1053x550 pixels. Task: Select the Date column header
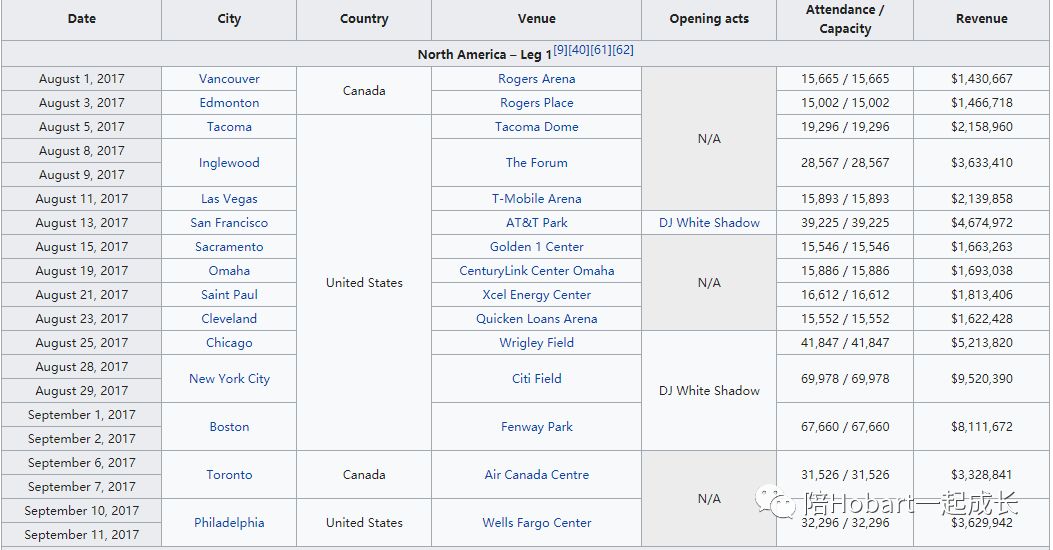pyautogui.click(x=81, y=19)
